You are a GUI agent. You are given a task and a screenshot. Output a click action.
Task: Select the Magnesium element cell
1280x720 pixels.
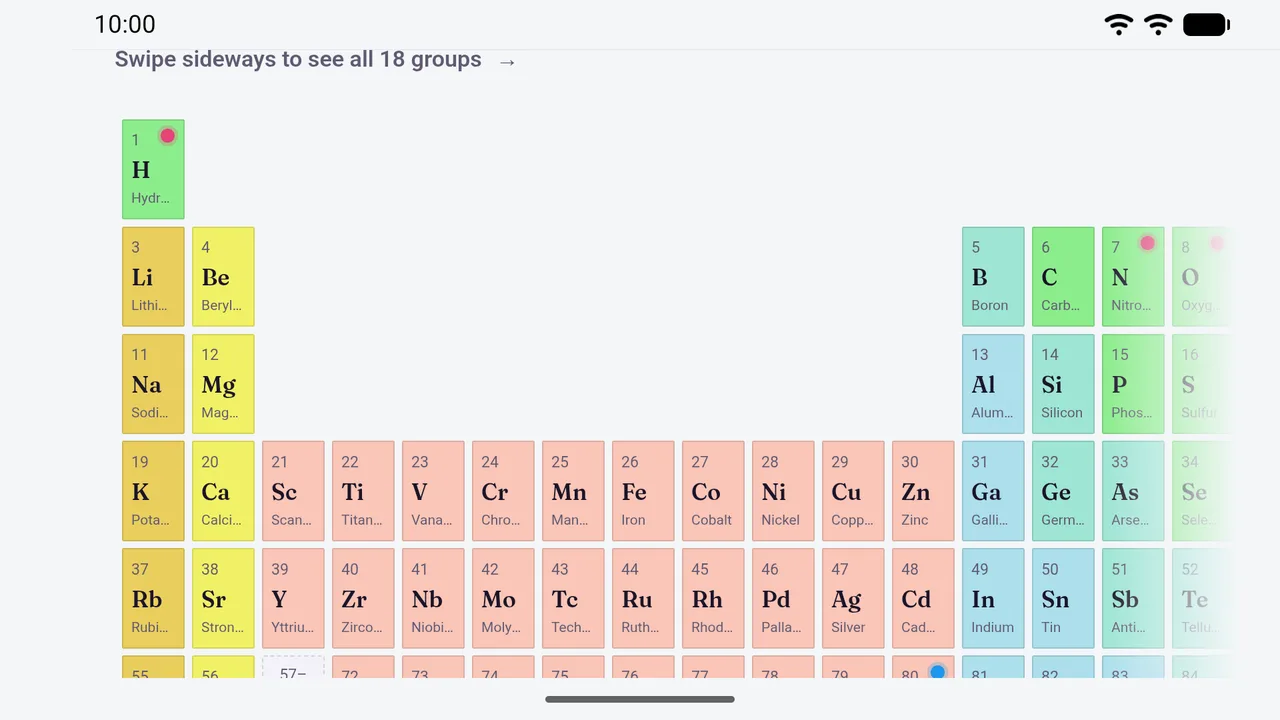(223, 384)
